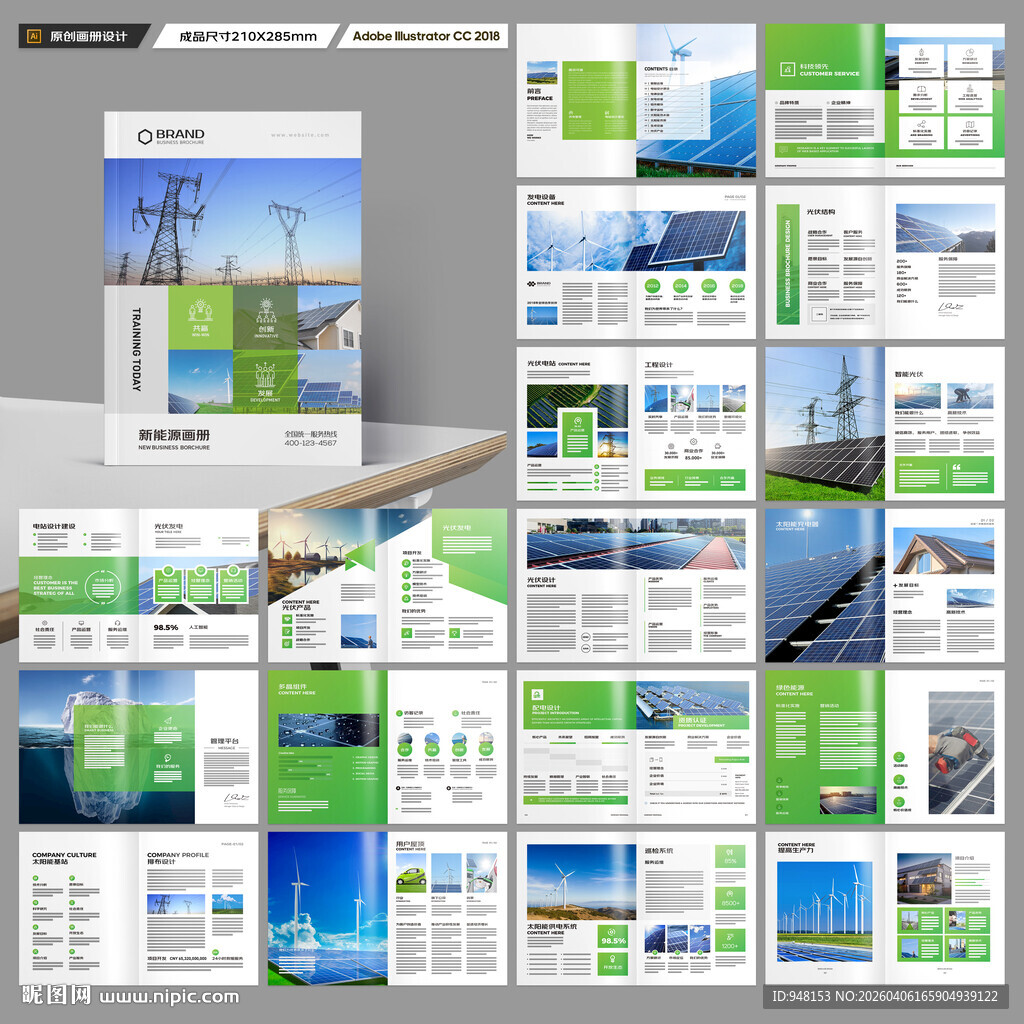Click the COMPANY PROFILE 排布设计 heading
Screen dimensions: 1024x1024
click(178, 858)
